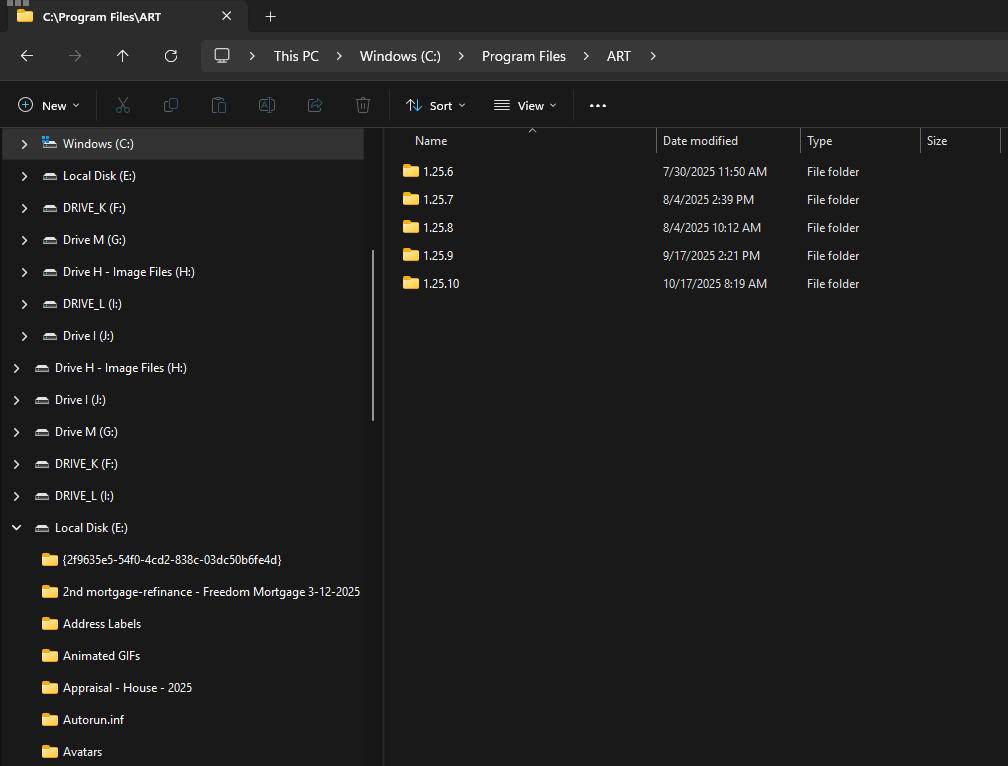
Task: Click the Rename icon in toolbar
Action: (267, 105)
